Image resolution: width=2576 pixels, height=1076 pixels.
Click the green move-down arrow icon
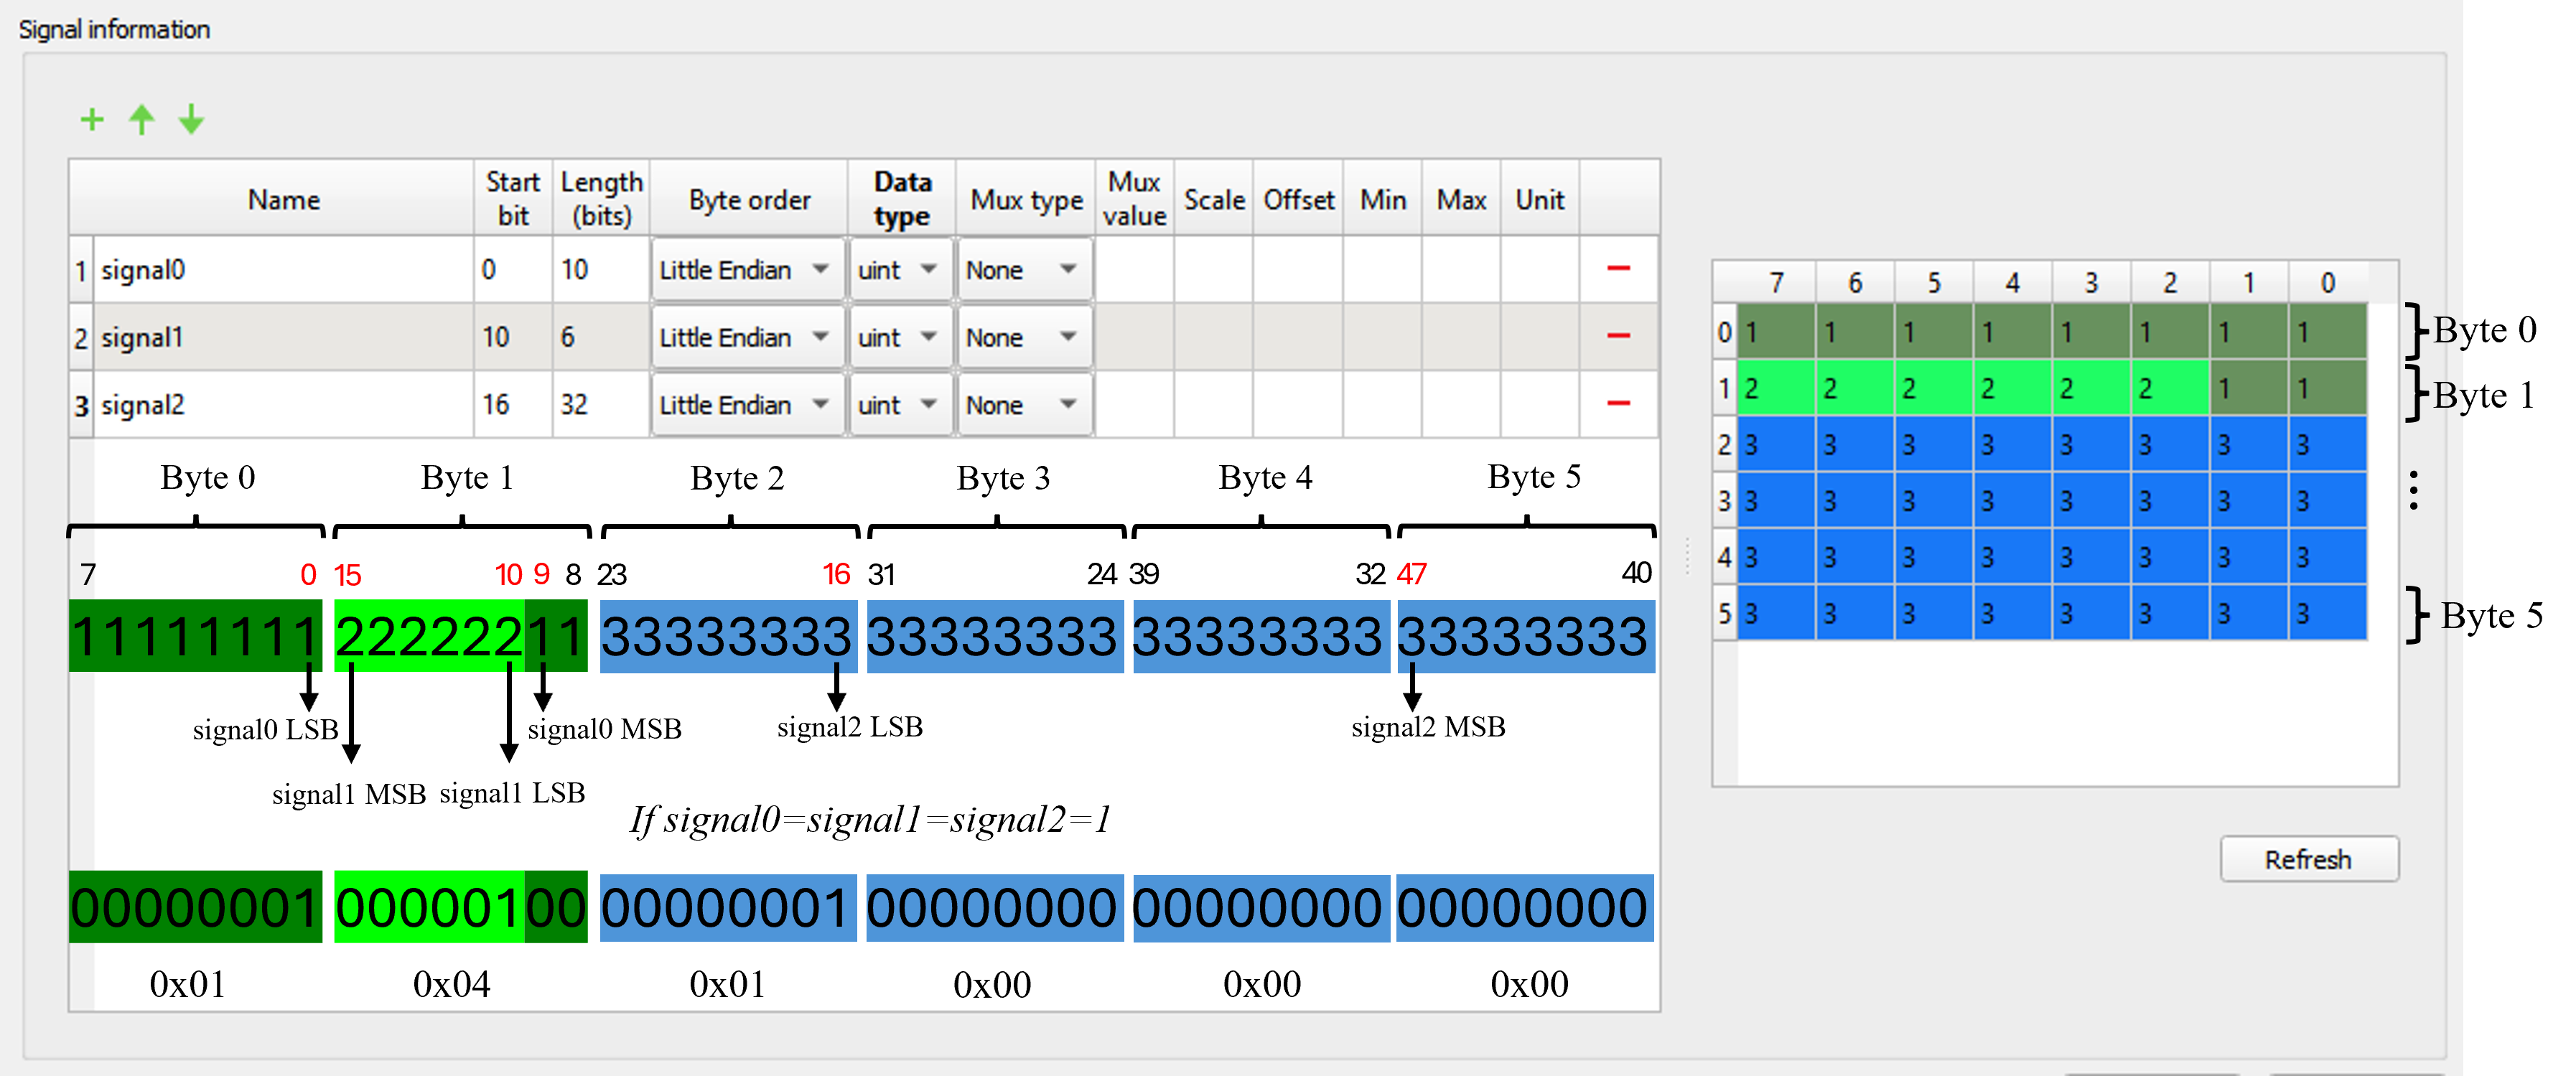[191, 120]
